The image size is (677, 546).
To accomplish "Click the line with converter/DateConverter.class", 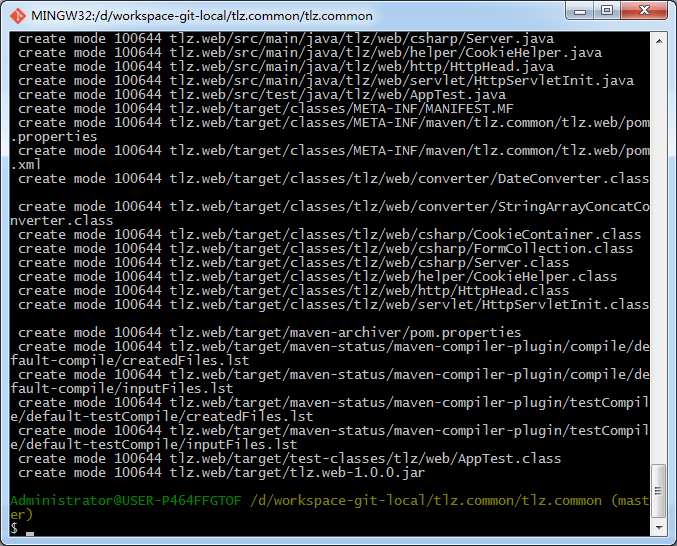I will tap(333, 179).
